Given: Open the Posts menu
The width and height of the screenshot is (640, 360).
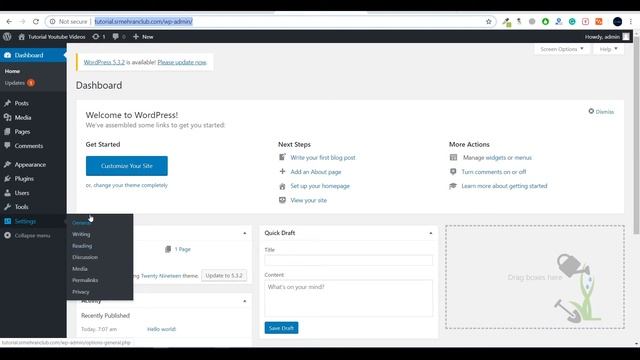Looking at the screenshot, I should pos(22,103).
